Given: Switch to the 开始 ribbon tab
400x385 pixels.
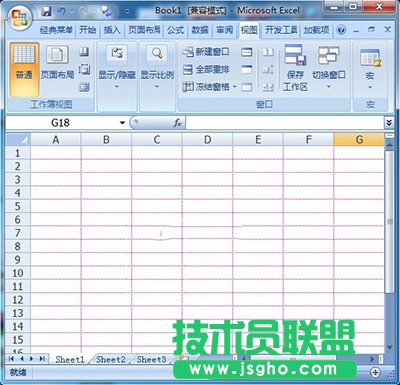Looking at the screenshot, I should [88, 30].
